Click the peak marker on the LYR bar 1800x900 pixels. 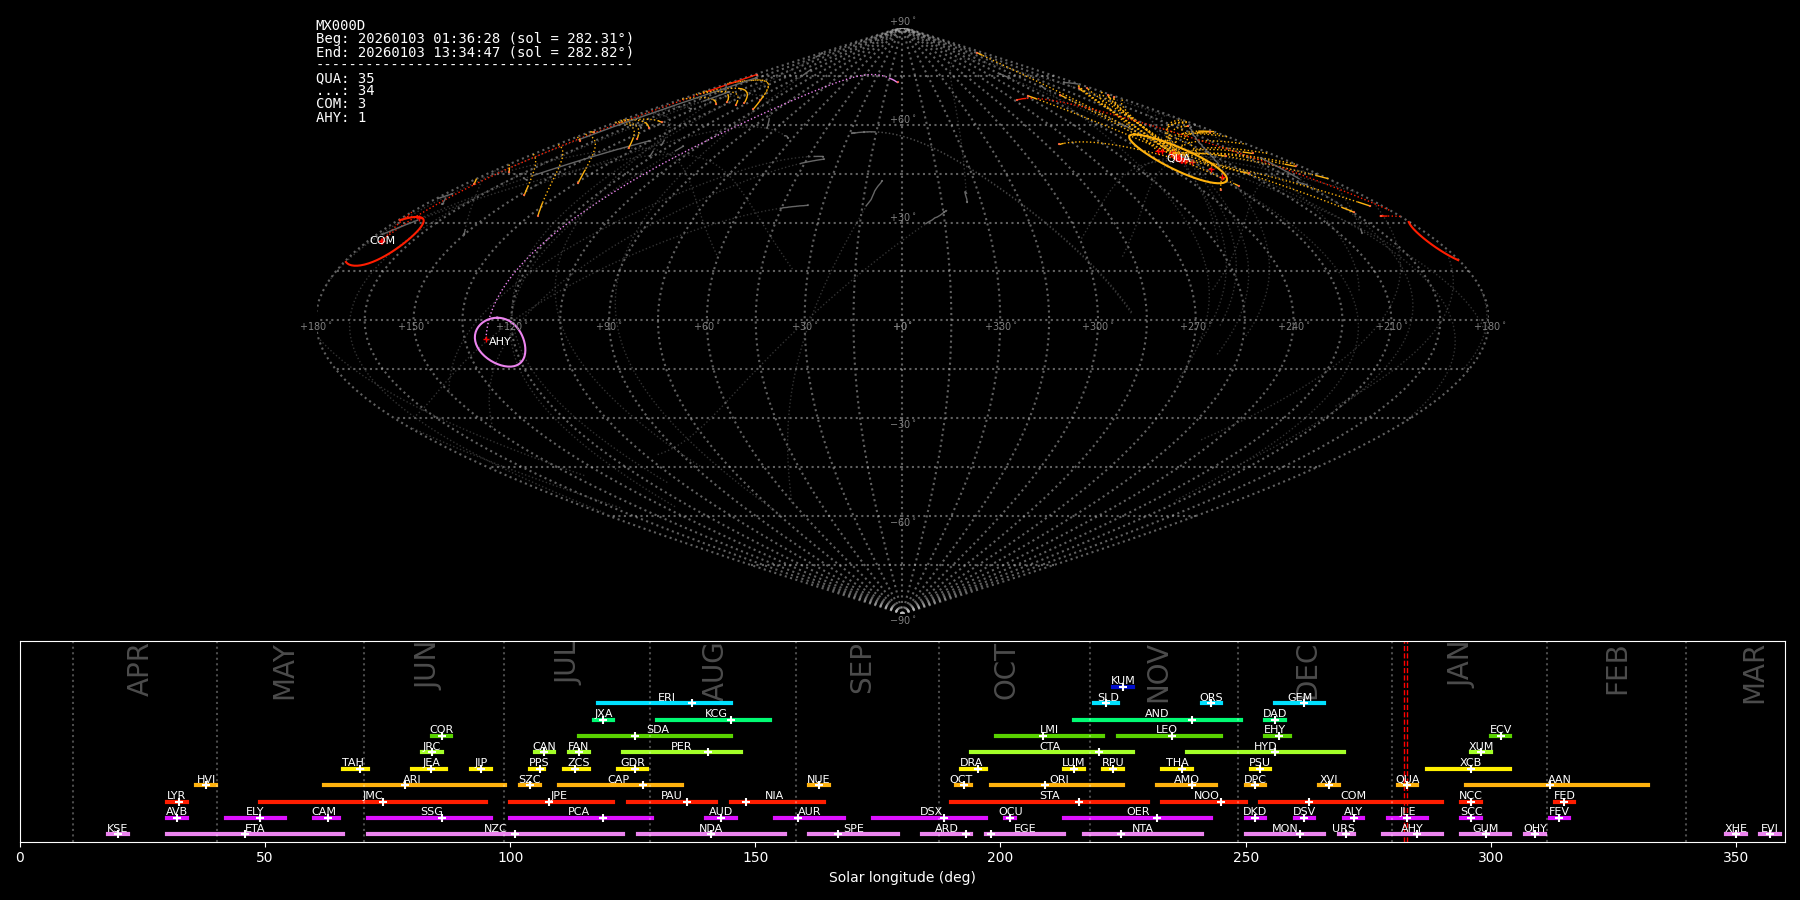click(x=179, y=802)
